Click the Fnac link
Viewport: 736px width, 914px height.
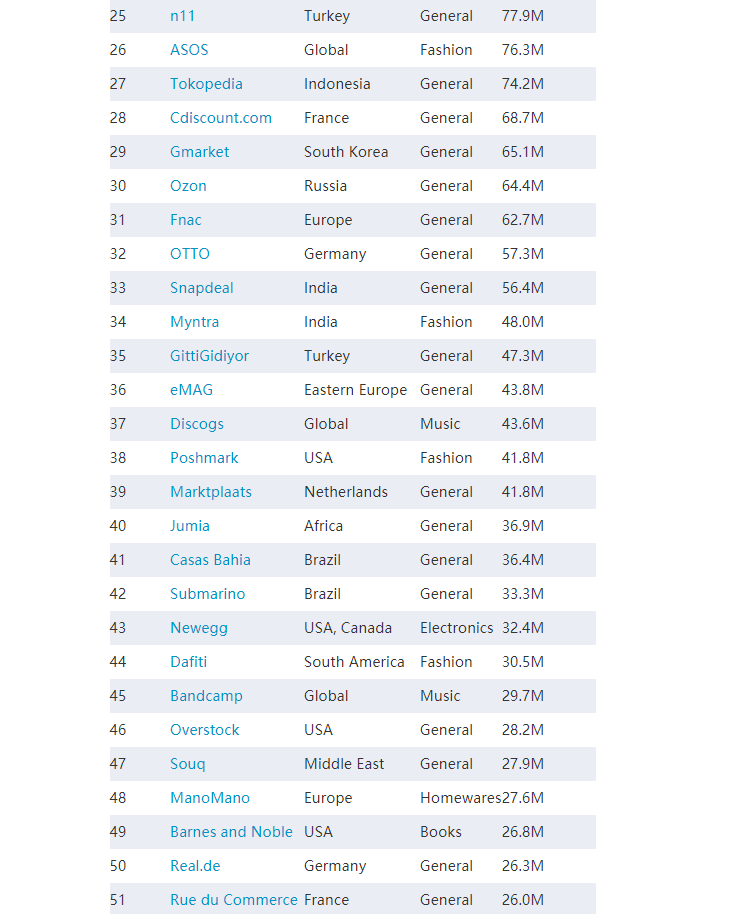[x=186, y=220]
